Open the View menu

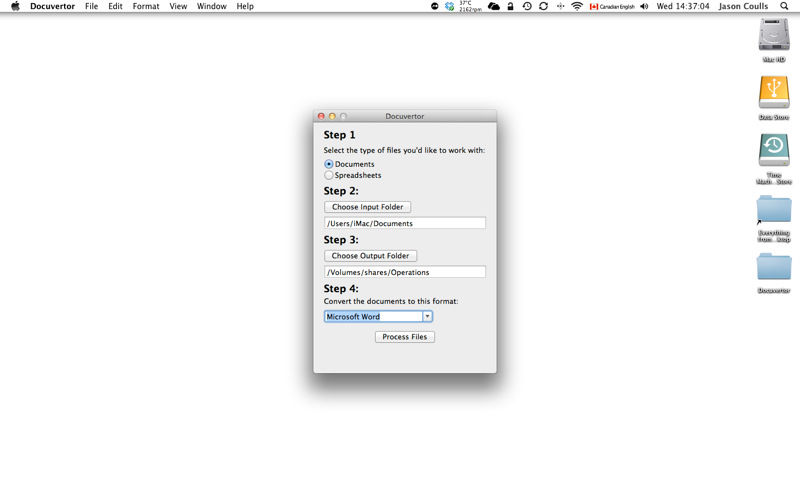tap(178, 6)
